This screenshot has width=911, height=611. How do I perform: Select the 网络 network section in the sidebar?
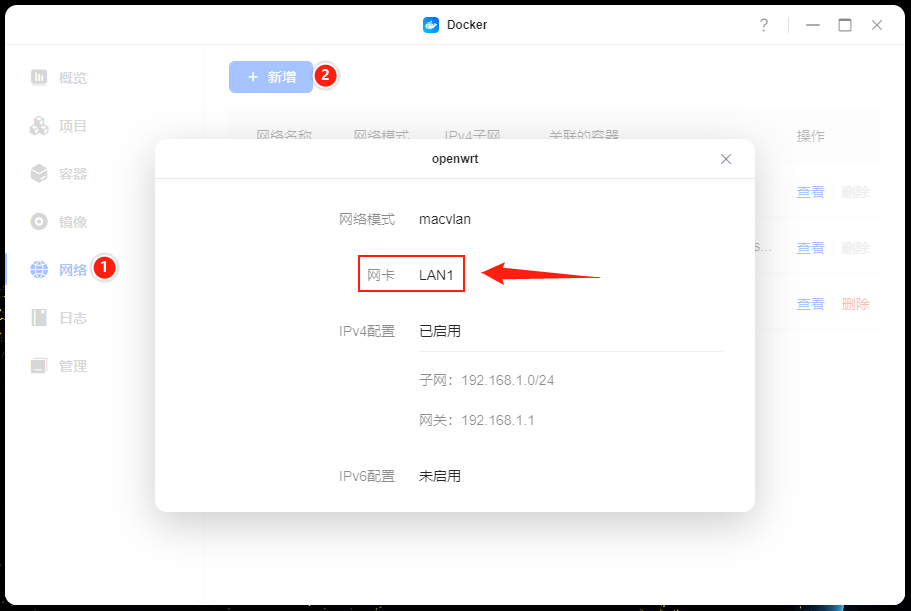coord(59,269)
